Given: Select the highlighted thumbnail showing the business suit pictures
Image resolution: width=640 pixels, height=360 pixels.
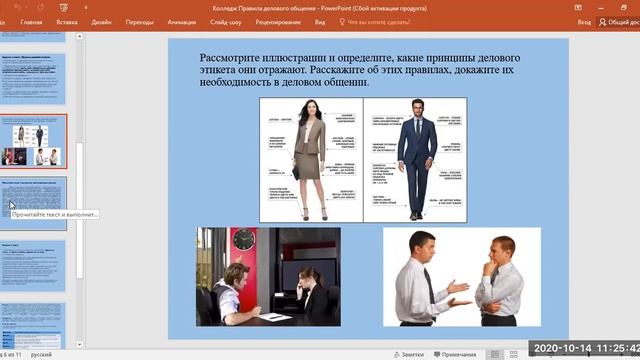Looking at the screenshot, I should click(33, 142).
